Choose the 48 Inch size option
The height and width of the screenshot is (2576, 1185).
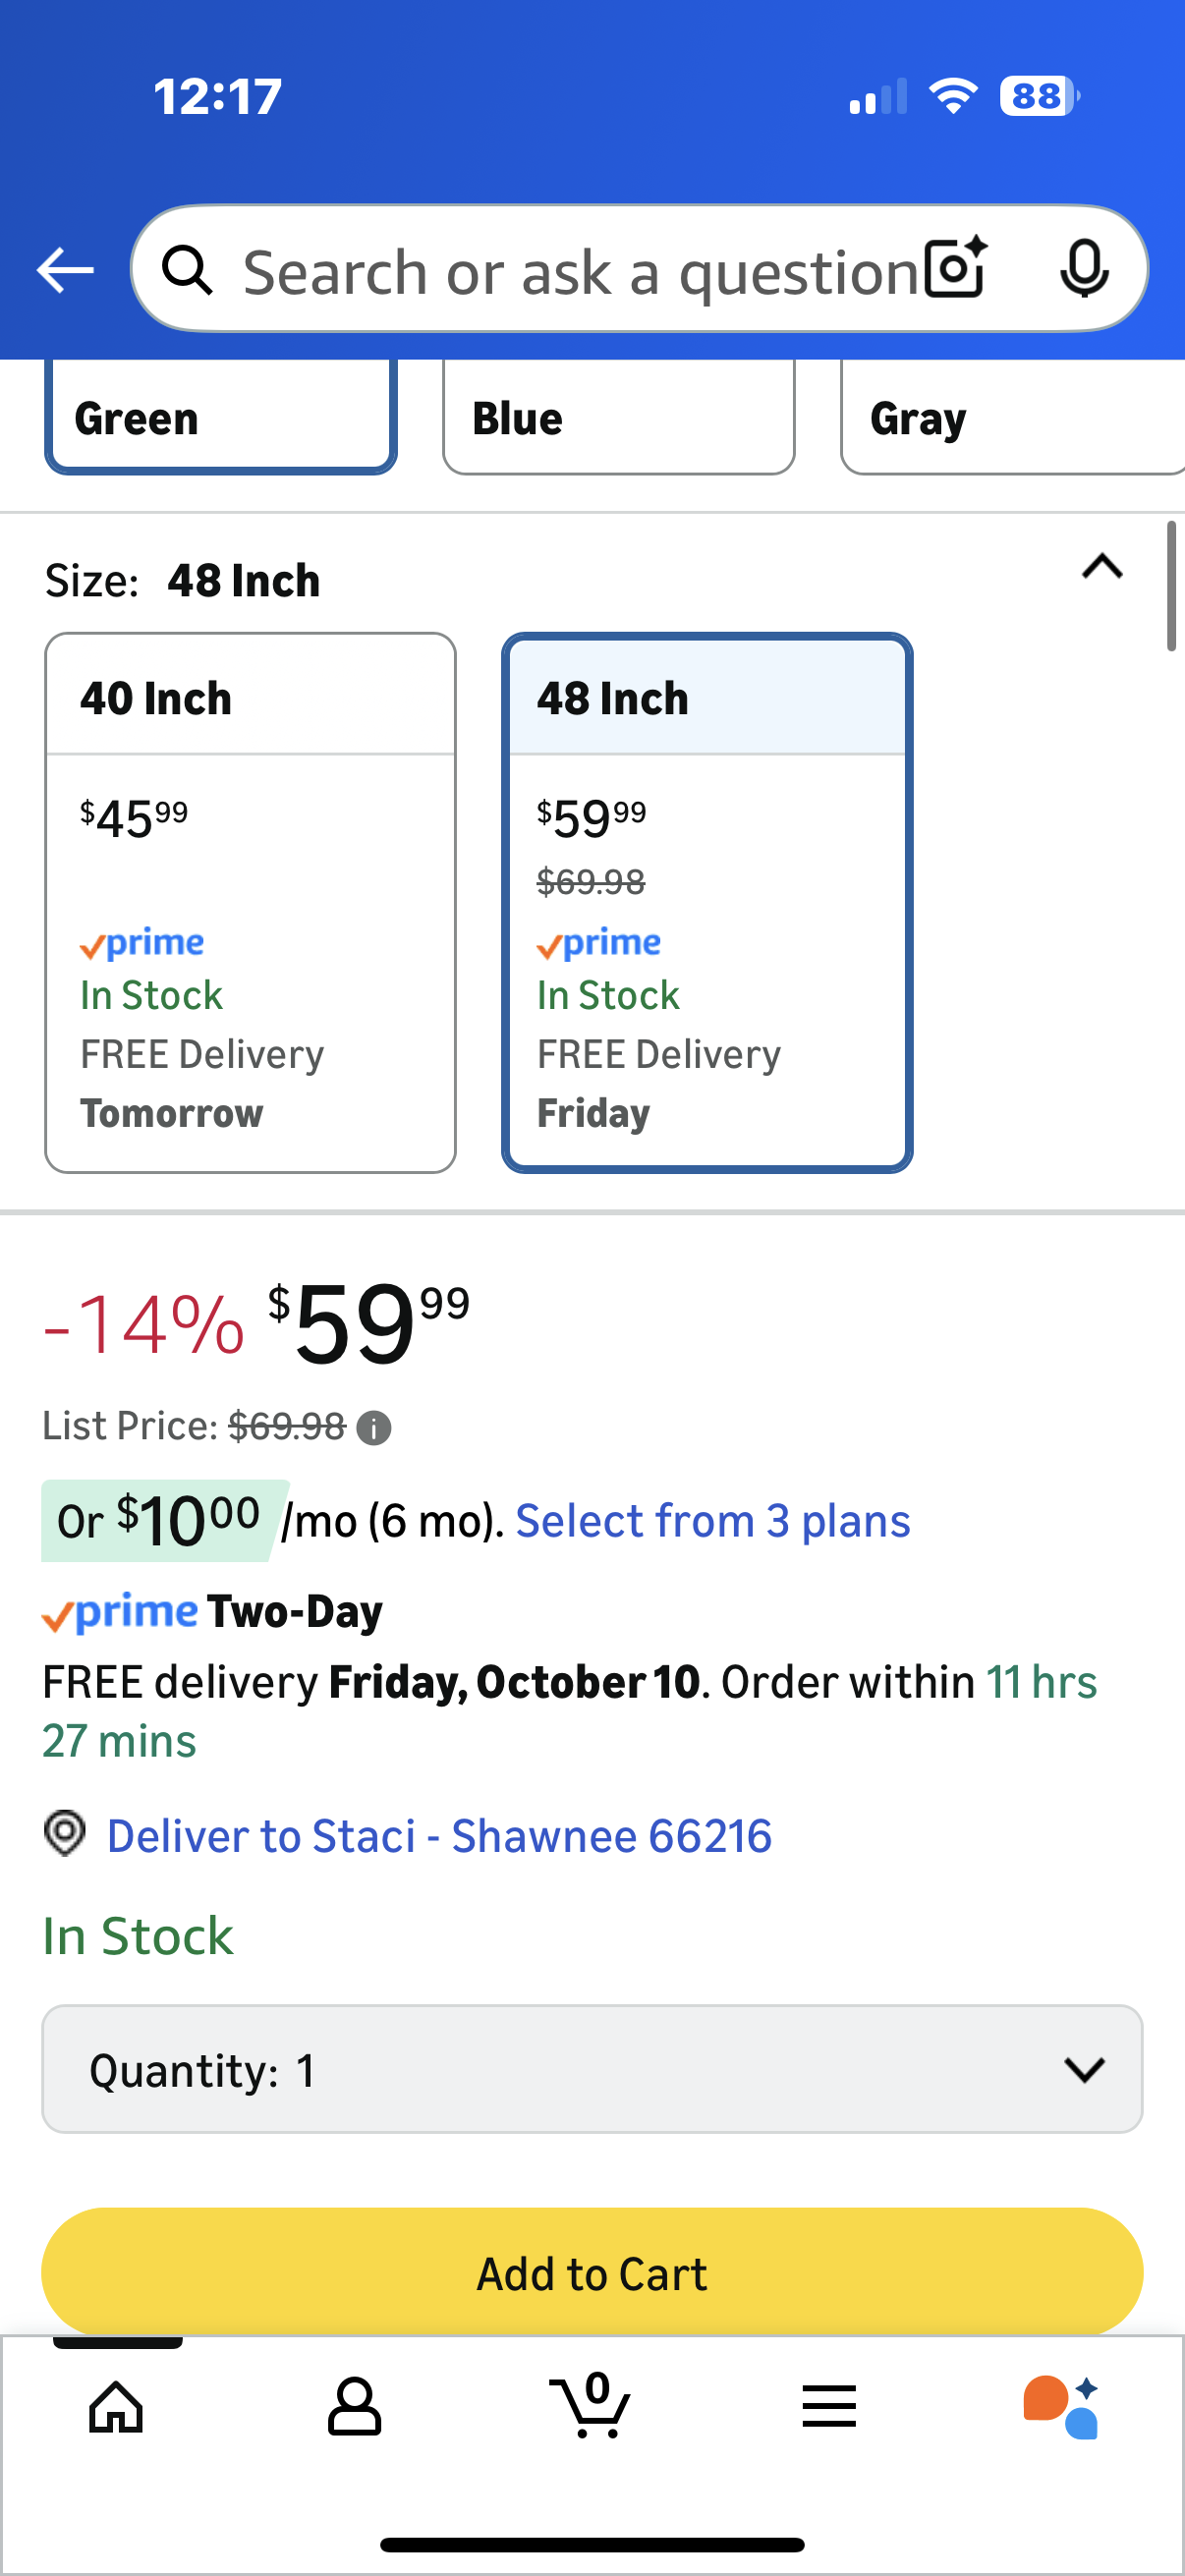point(706,900)
